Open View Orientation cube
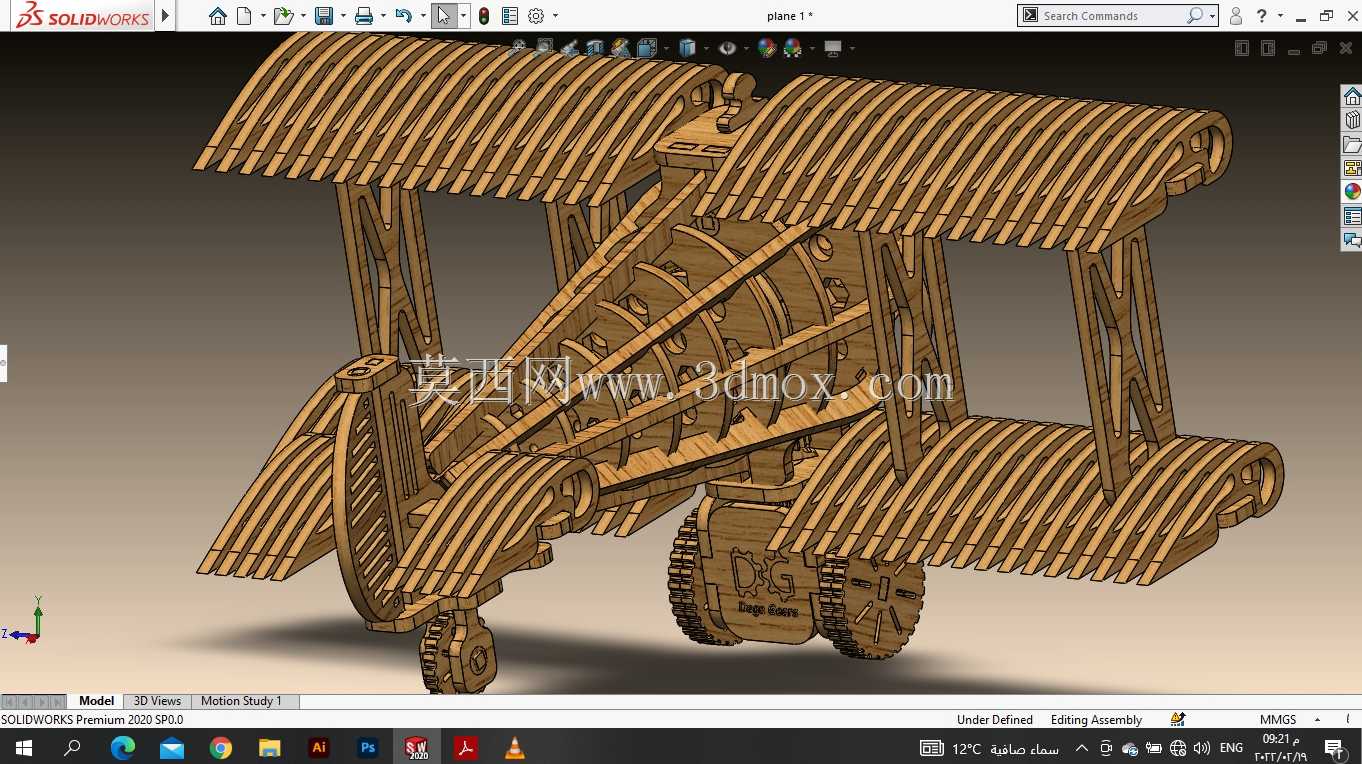The image size is (1362, 764). 646,47
